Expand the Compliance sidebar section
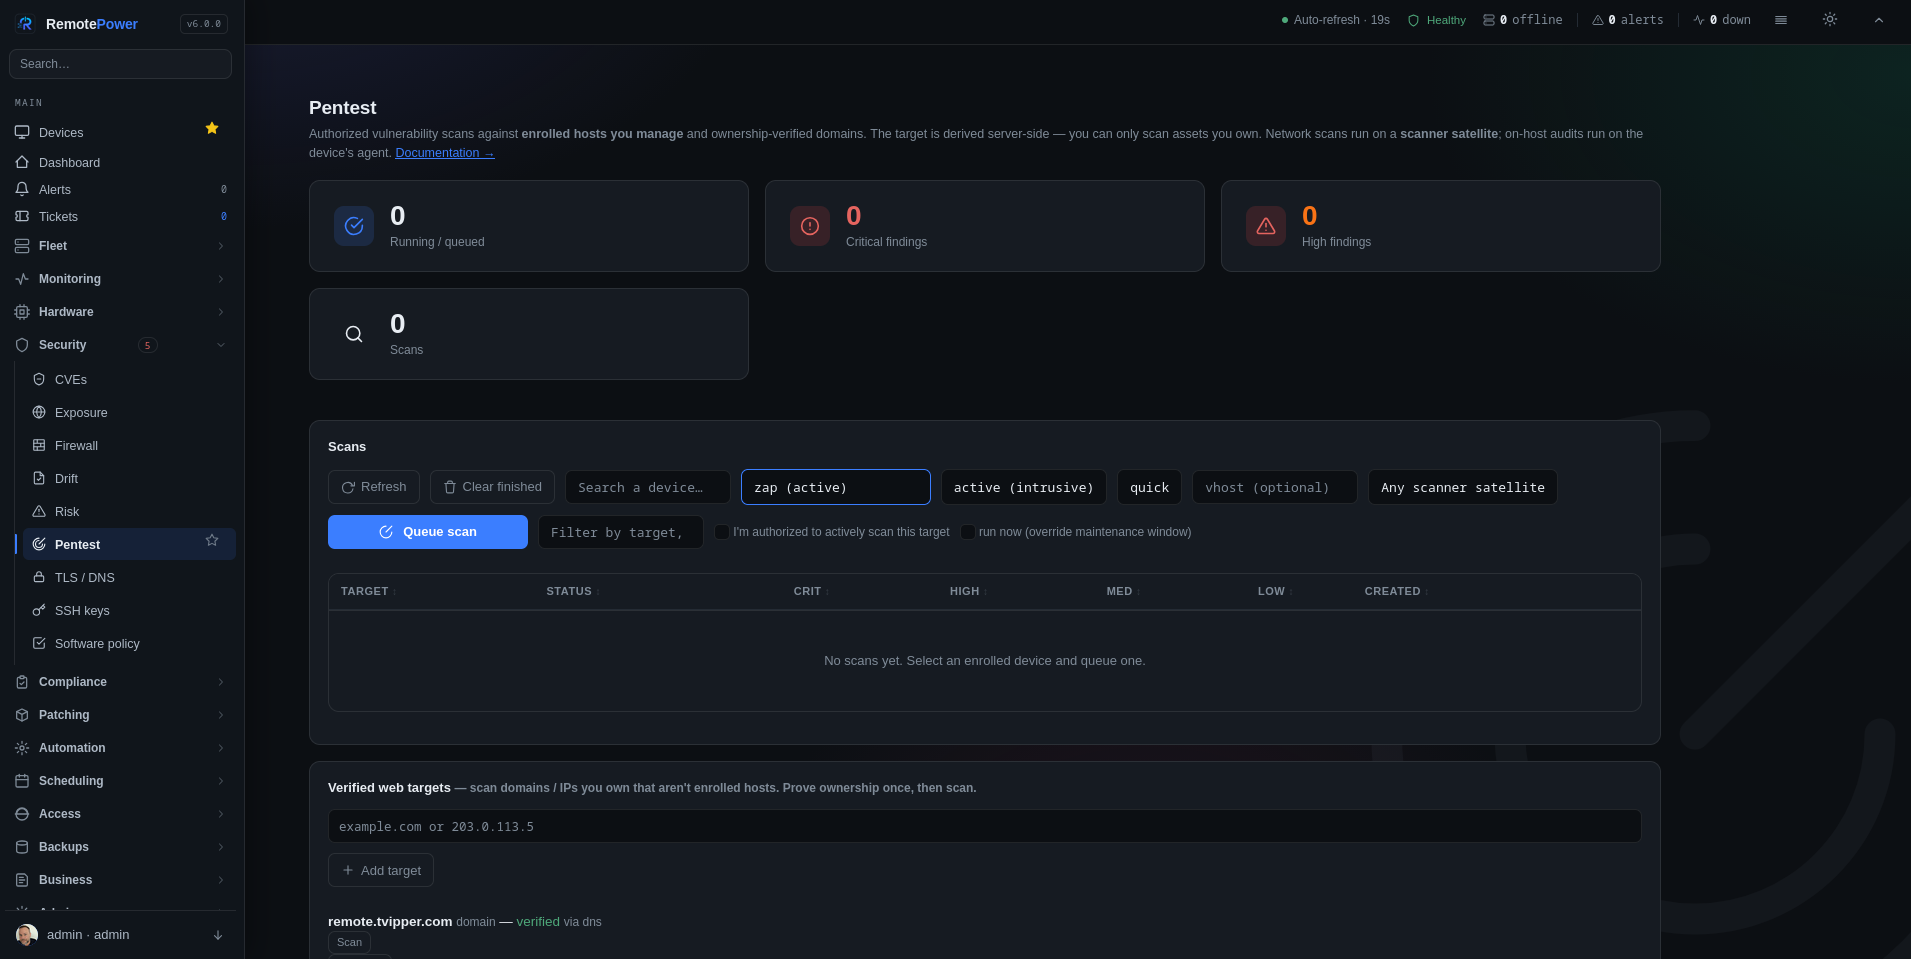 [120, 682]
